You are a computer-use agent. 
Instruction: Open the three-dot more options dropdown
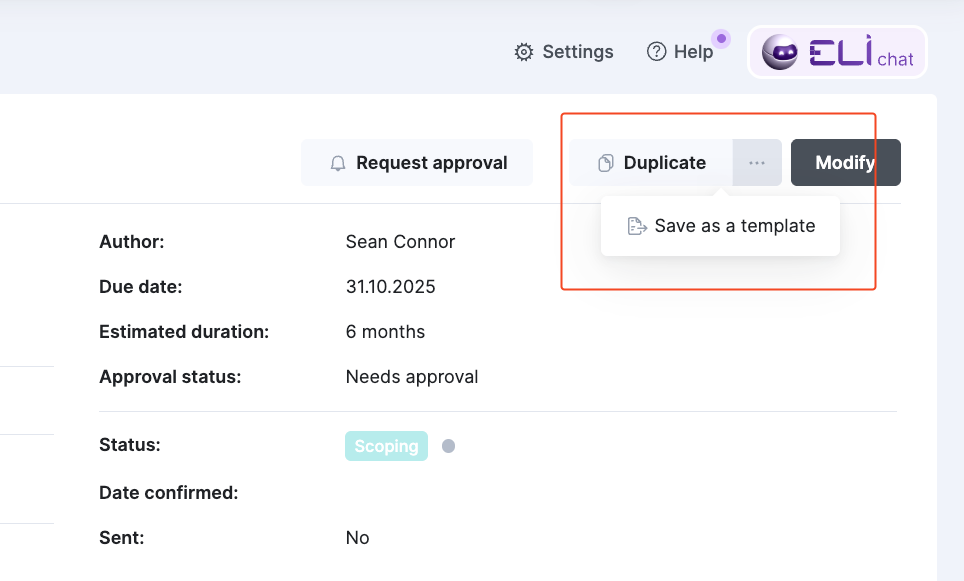(x=757, y=163)
